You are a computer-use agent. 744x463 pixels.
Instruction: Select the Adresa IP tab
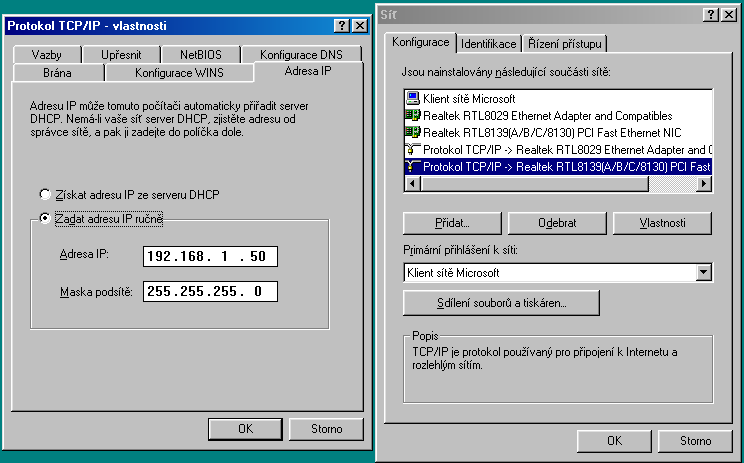pyautogui.click(x=308, y=71)
